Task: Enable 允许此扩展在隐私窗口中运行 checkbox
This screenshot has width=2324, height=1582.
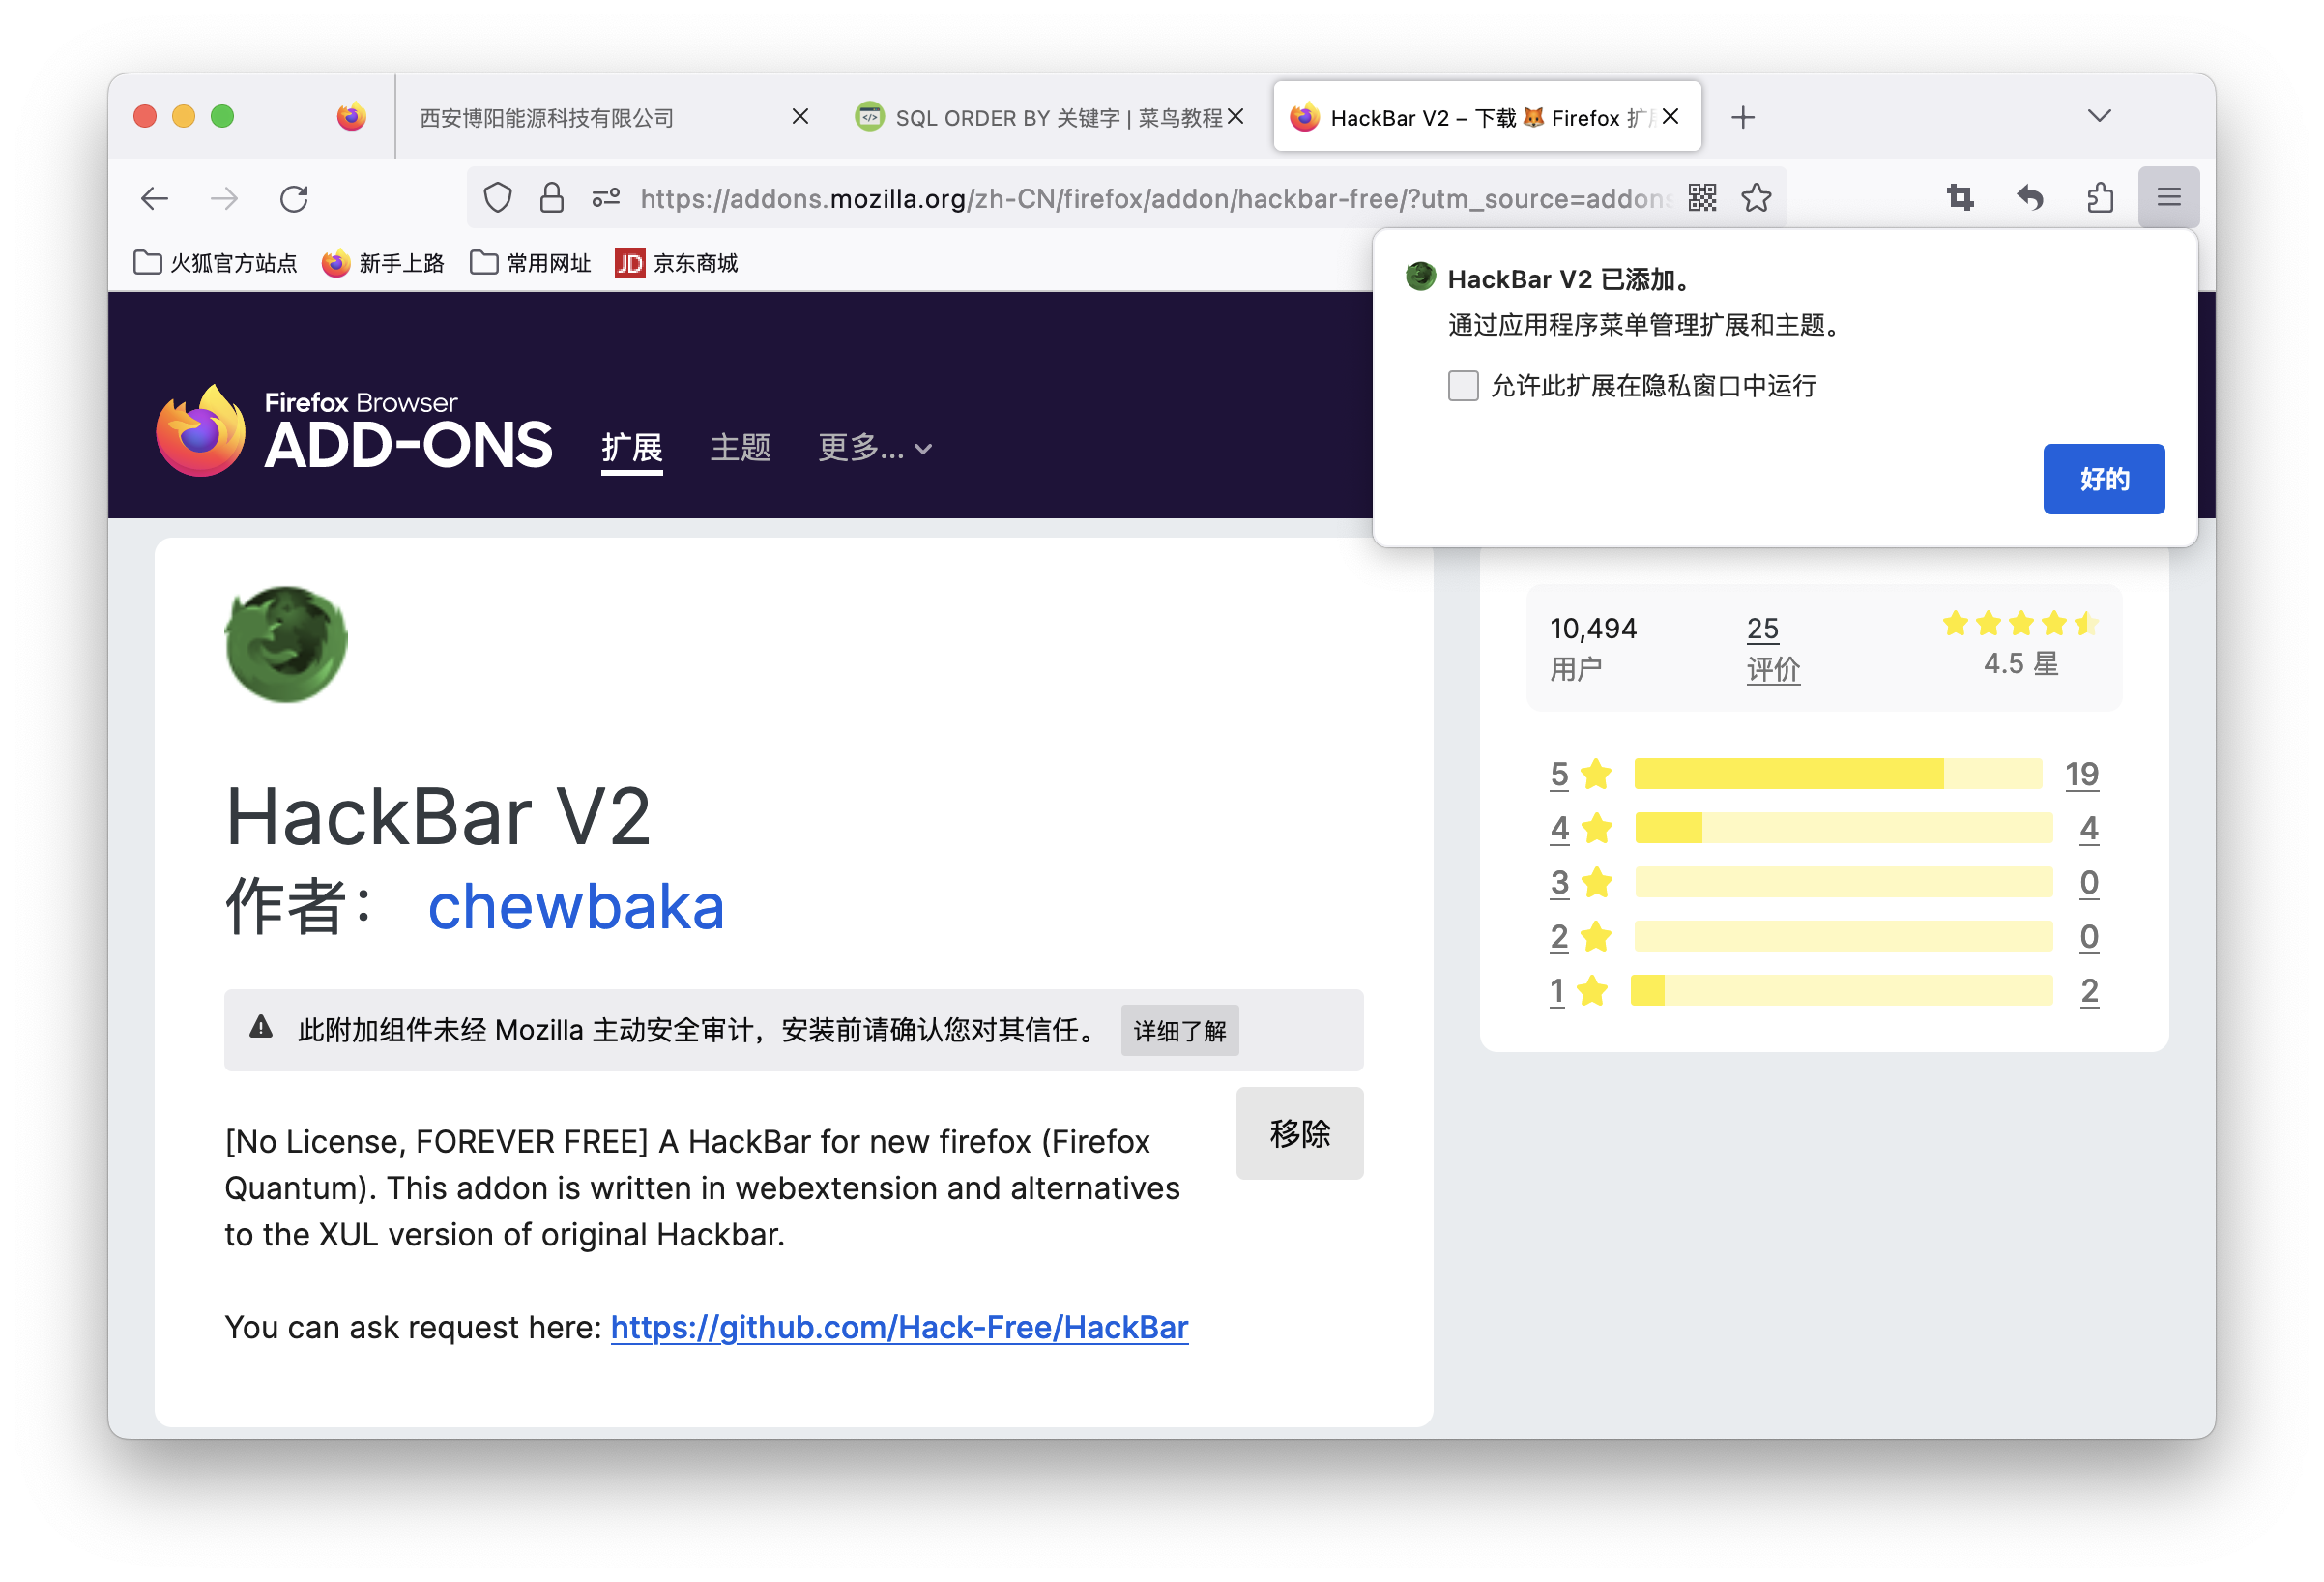Action: click(1463, 386)
